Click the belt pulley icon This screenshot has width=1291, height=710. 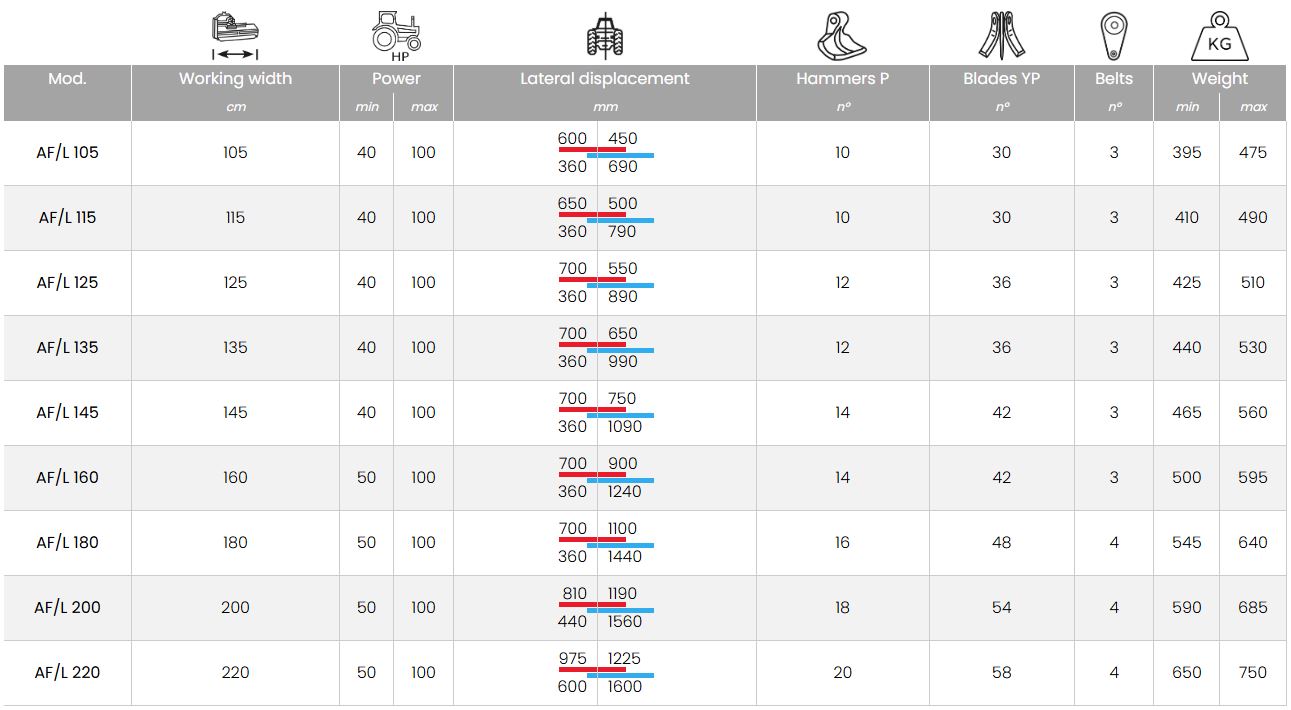1113,36
